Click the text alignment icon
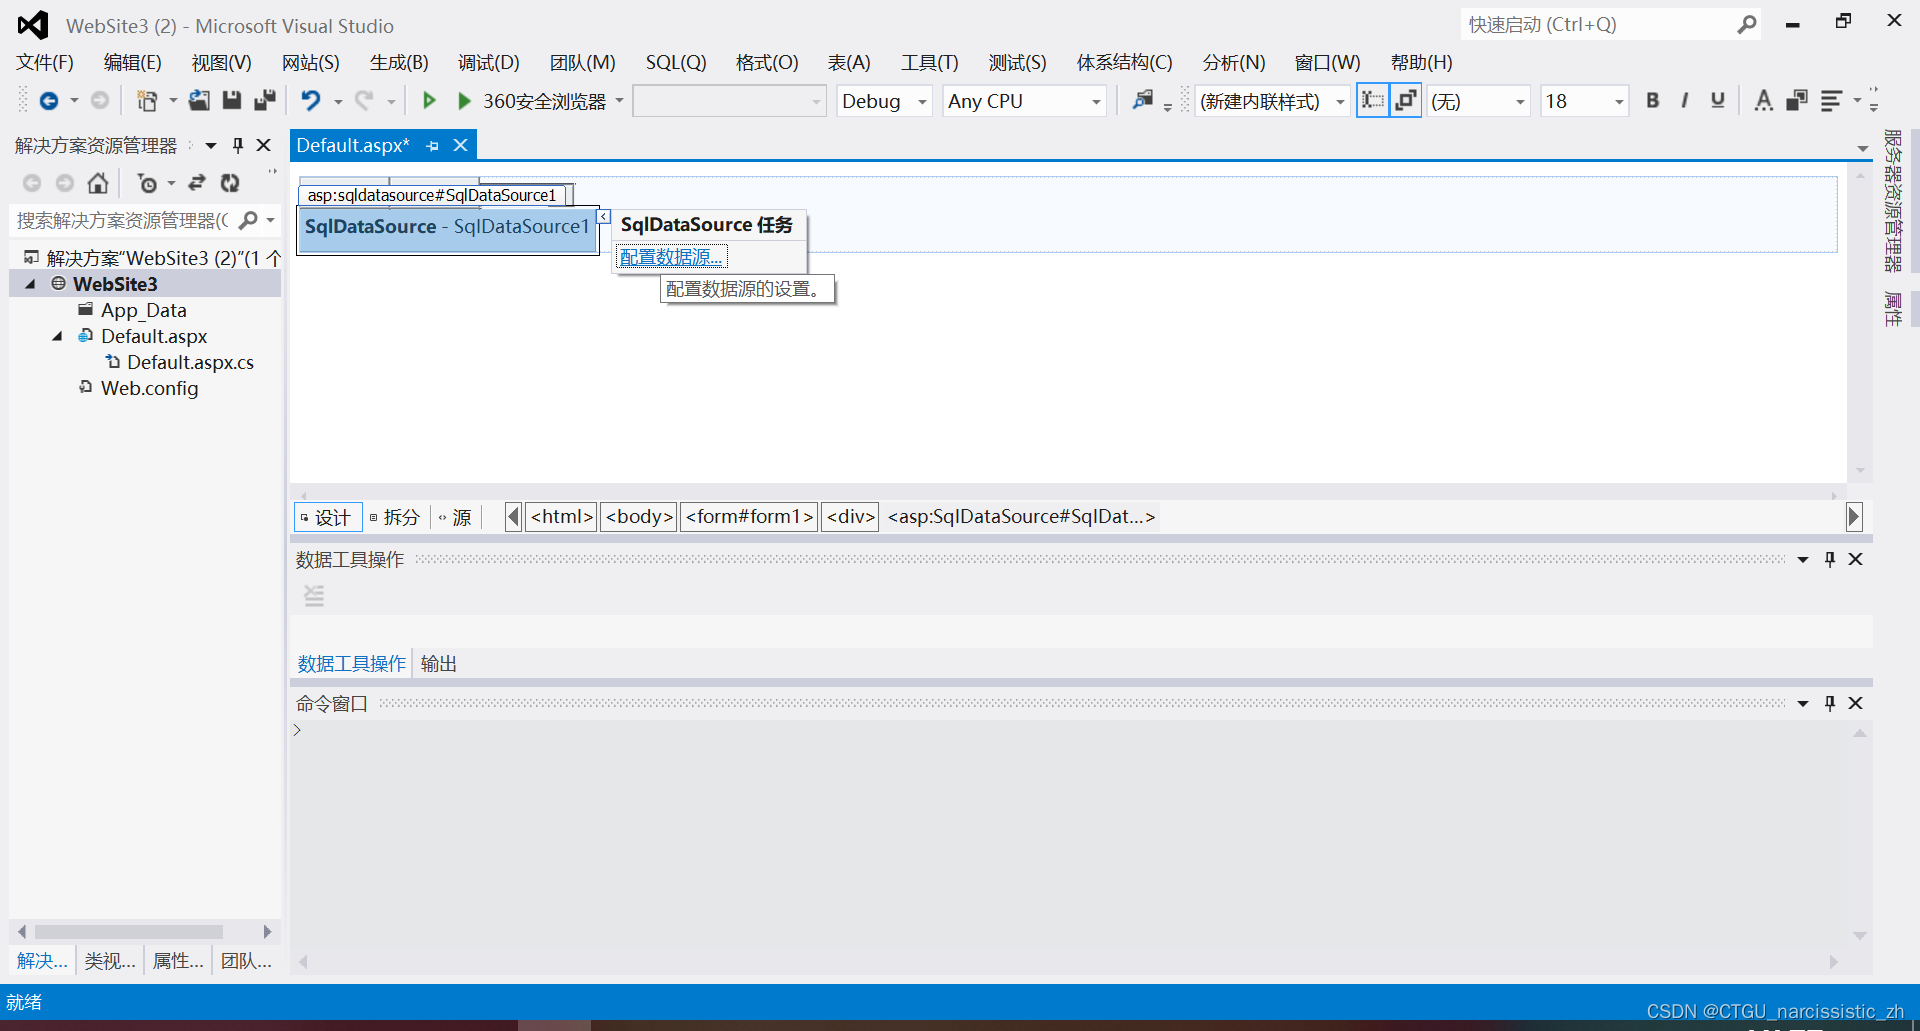 point(1831,101)
